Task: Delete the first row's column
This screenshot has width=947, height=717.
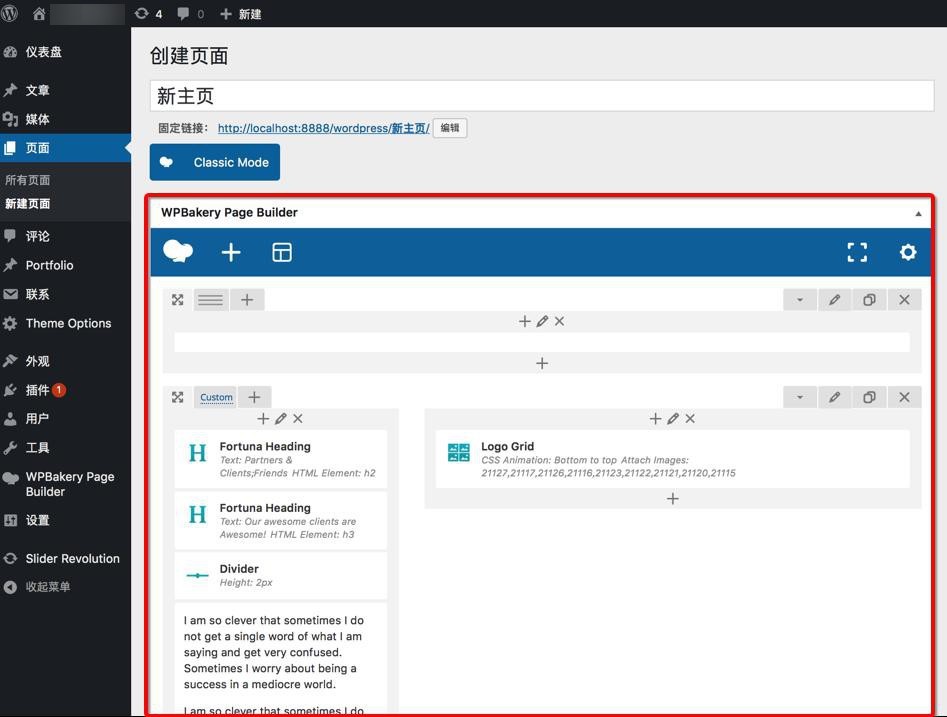Action: (559, 321)
